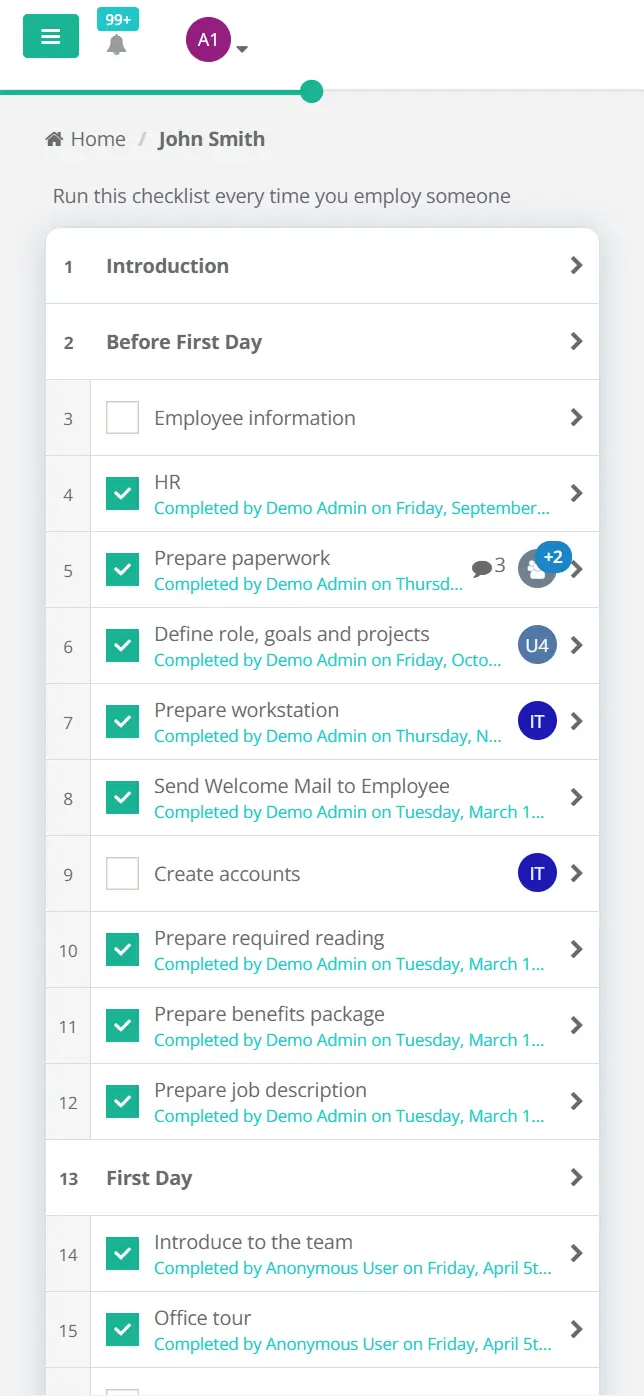Click the checklist progress bar
Screen dimensions: 644x1396
(x=310, y=90)
